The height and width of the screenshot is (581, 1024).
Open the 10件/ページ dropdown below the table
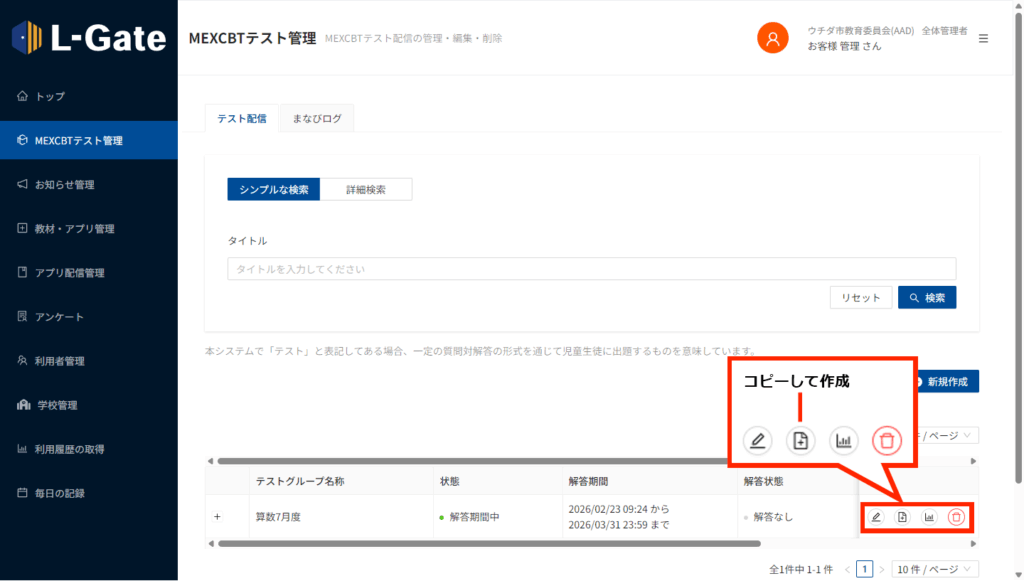pos(934,569)
